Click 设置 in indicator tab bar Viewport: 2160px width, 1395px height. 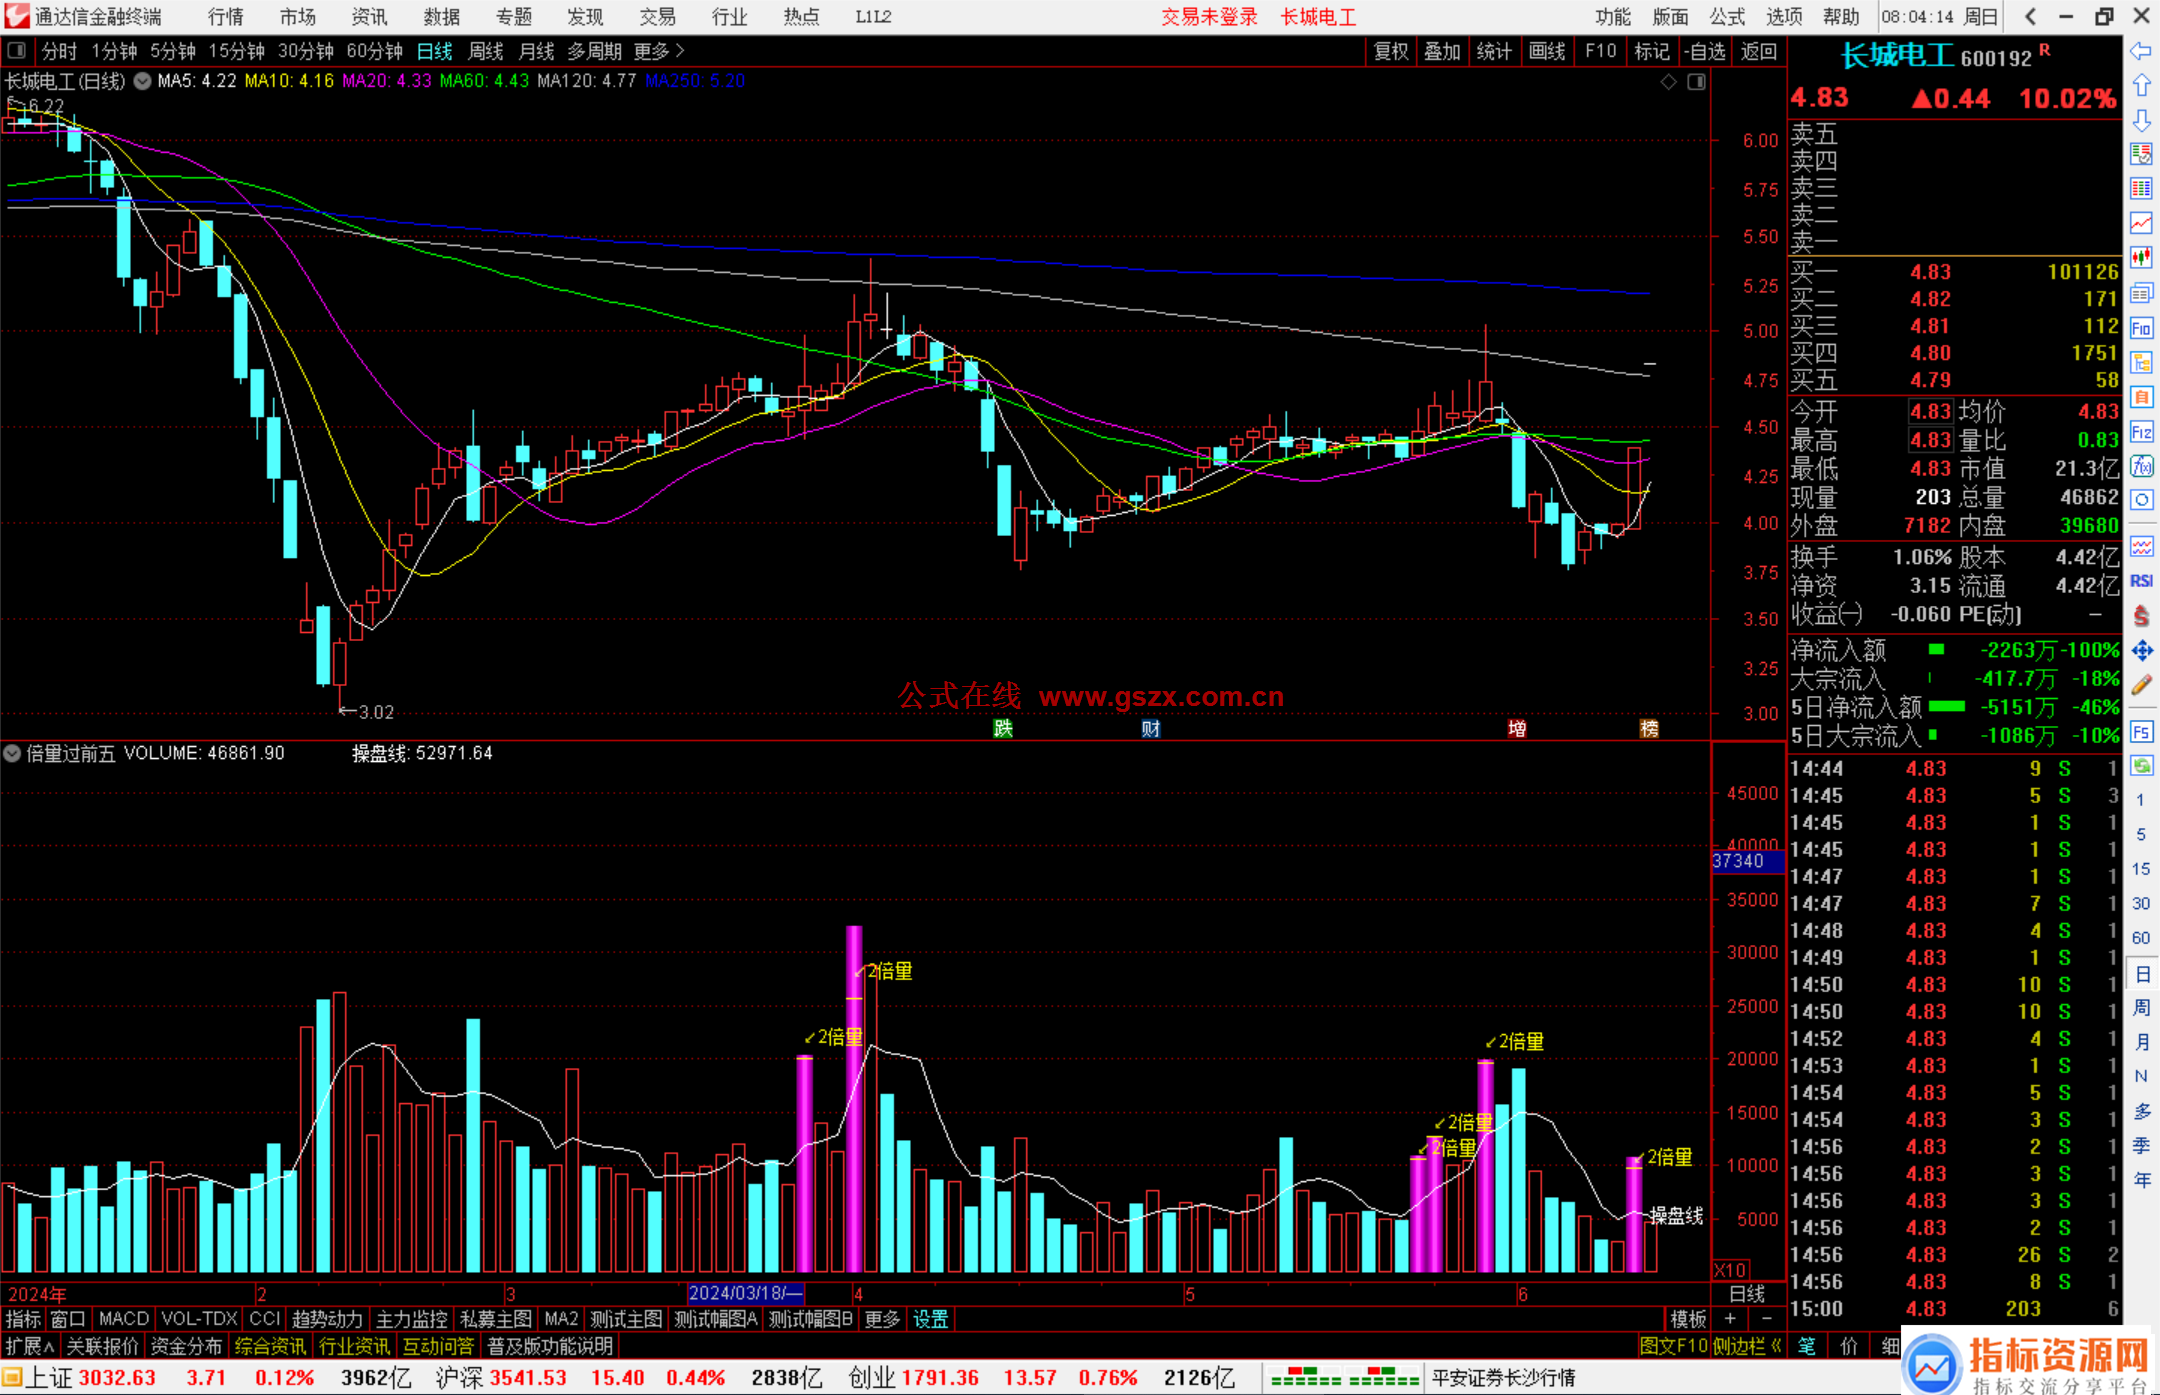[930, 1319]
